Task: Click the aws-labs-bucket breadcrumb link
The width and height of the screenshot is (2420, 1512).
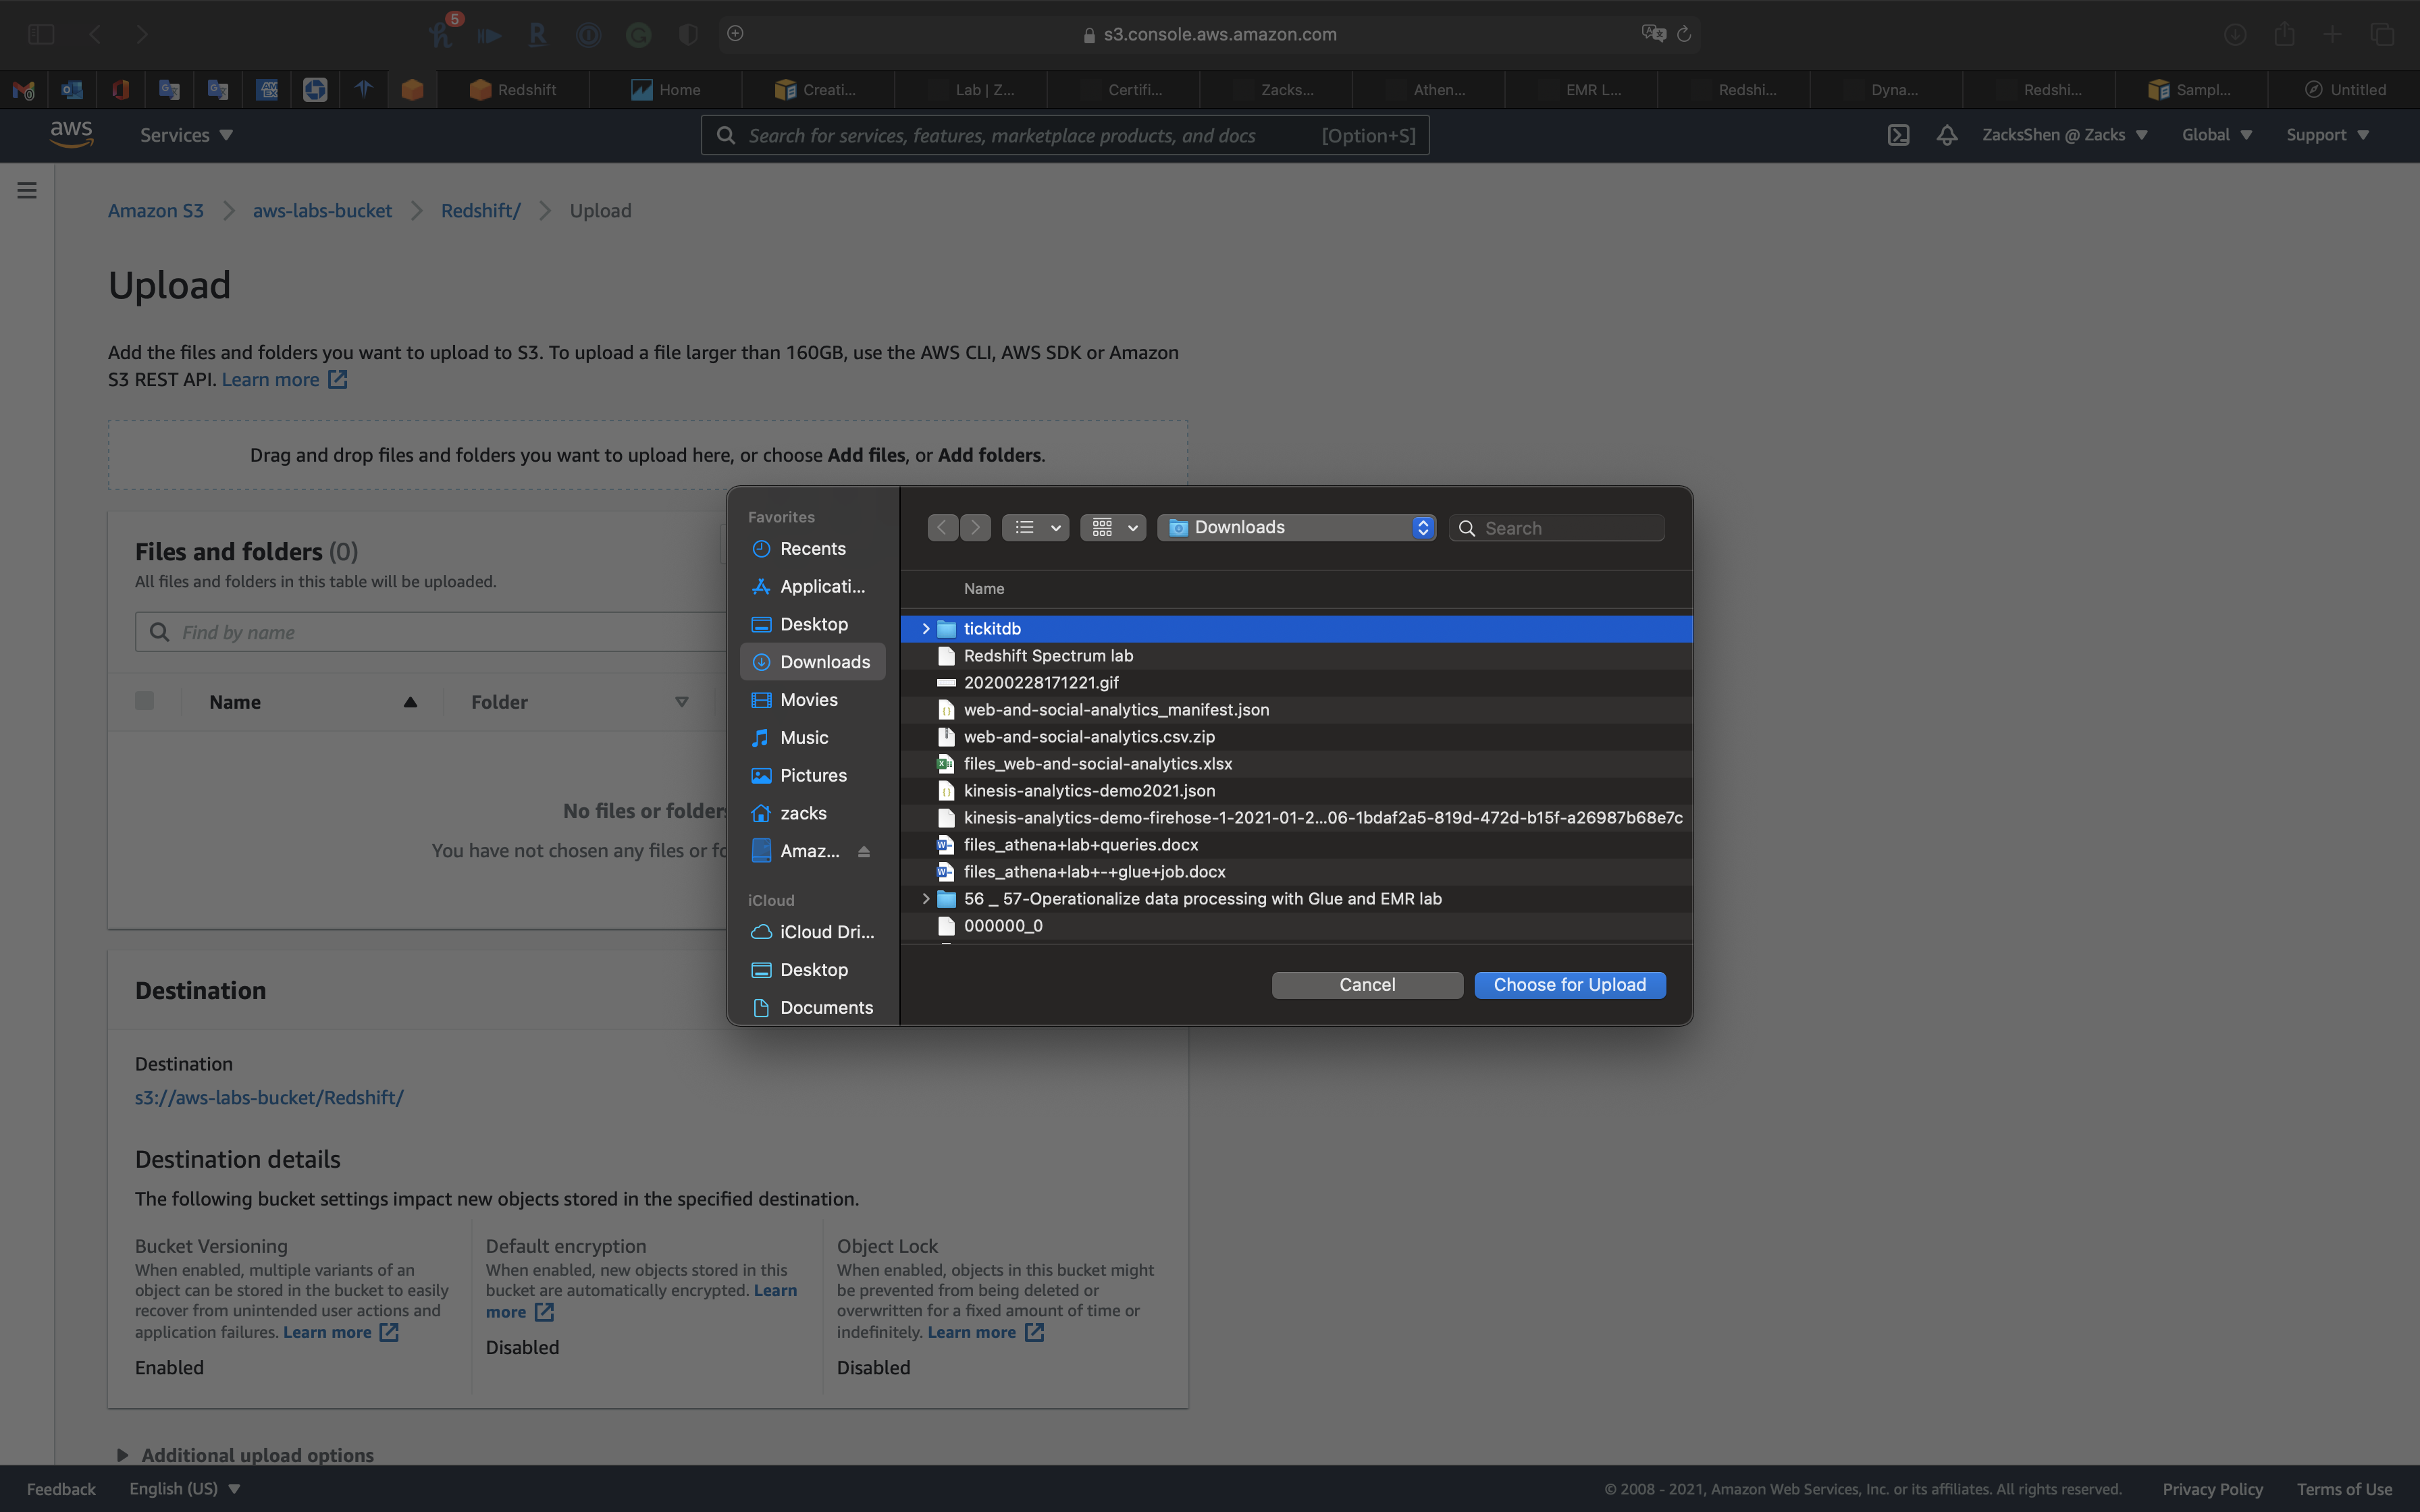Action: [x=322, y=211]
